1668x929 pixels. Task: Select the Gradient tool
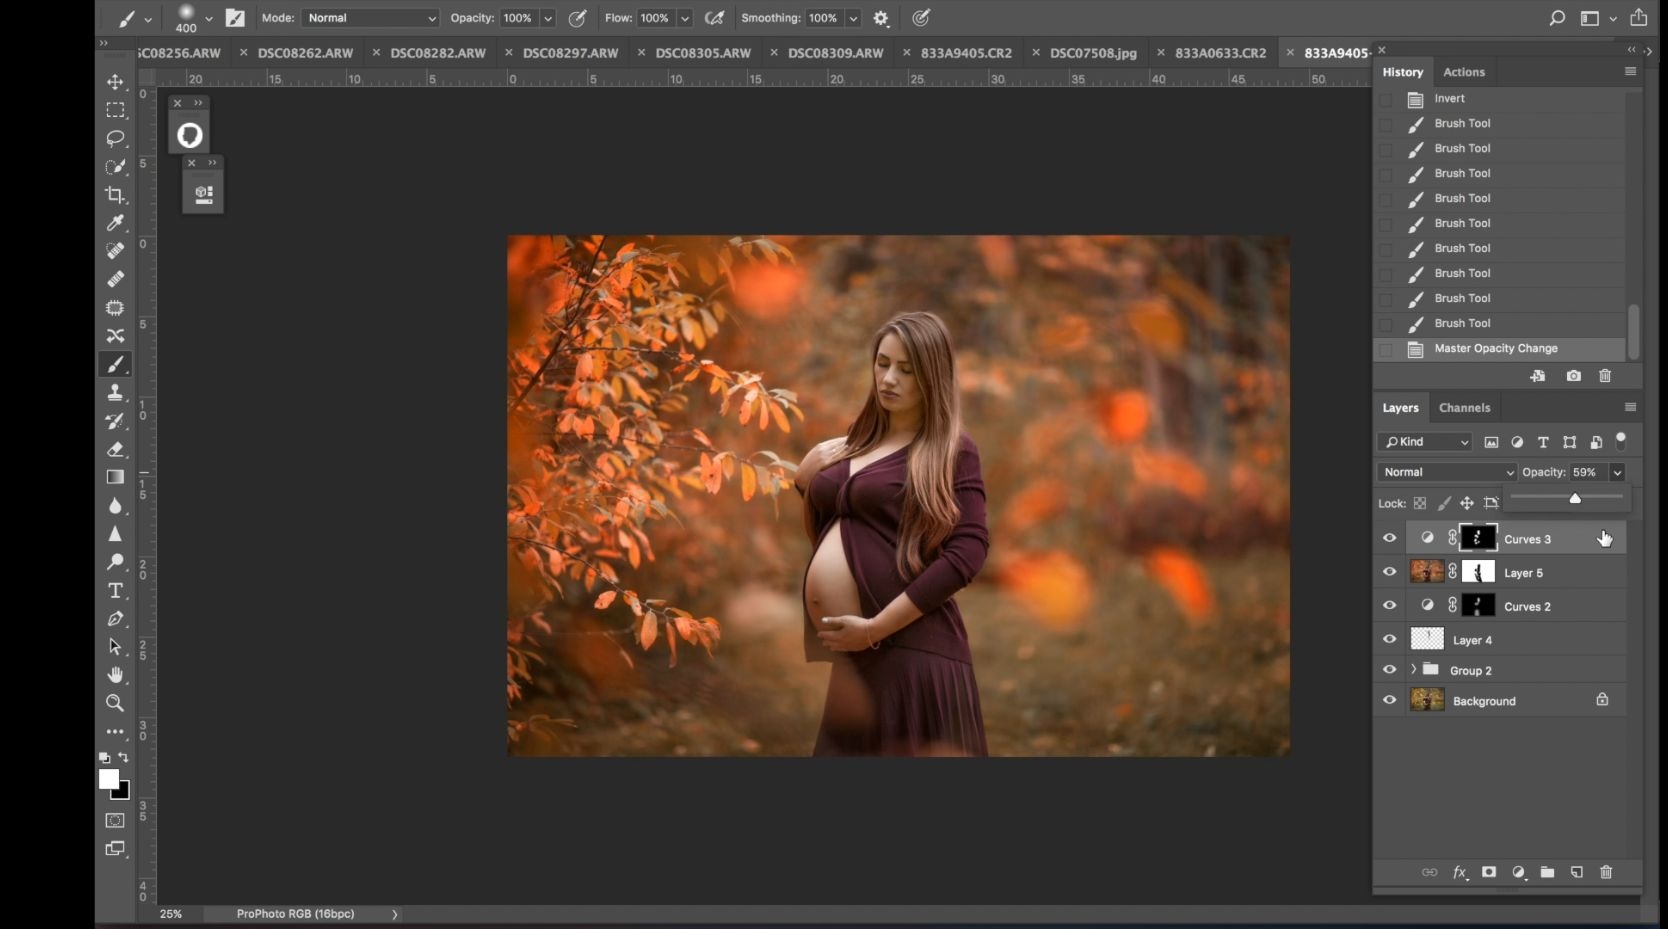116,477
